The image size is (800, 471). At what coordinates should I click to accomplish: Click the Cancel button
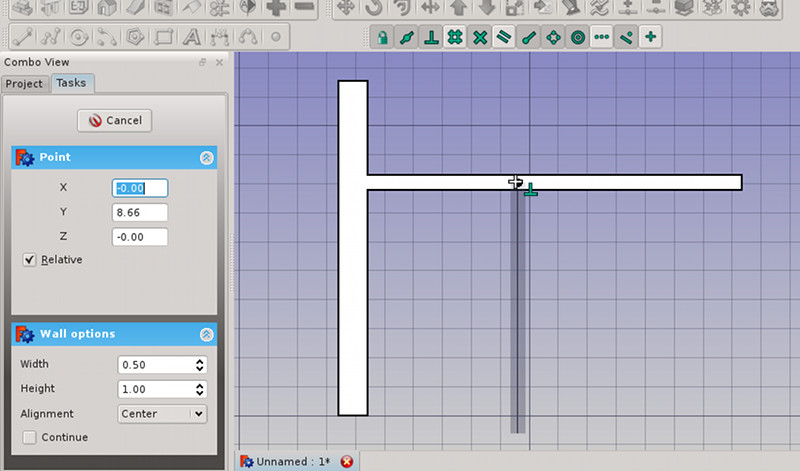tap(115, 121)
